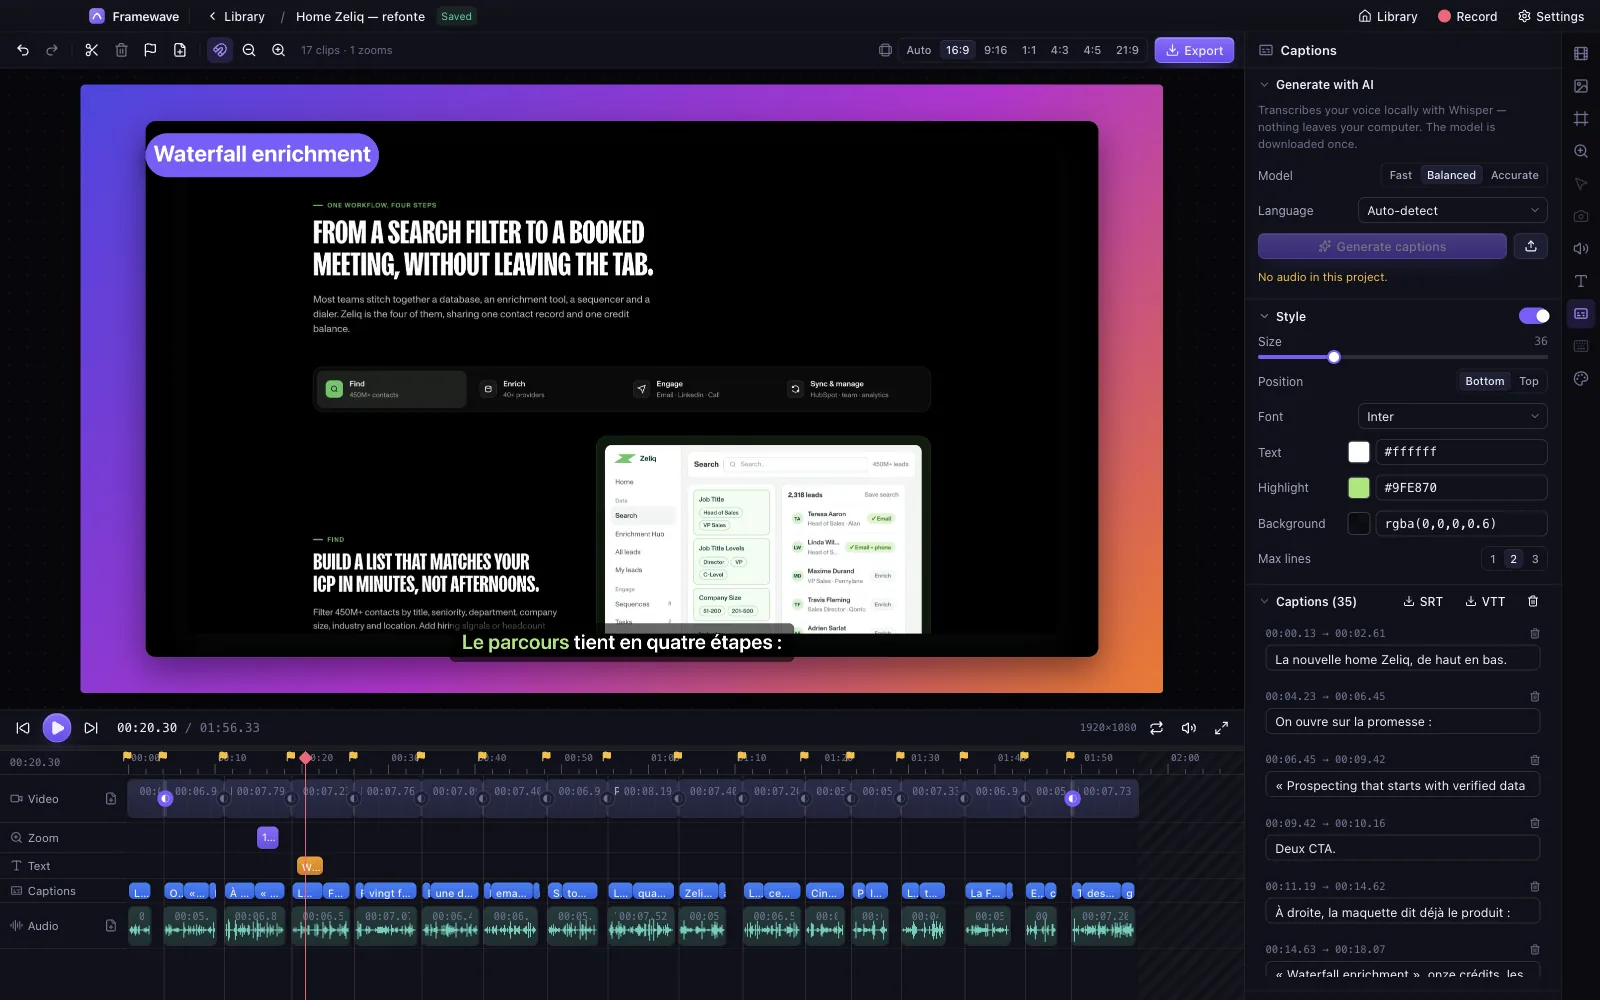Toggle the magnet snapping button
The height and width of the screenshot is (1000, 1600).
tap(220, 50)
